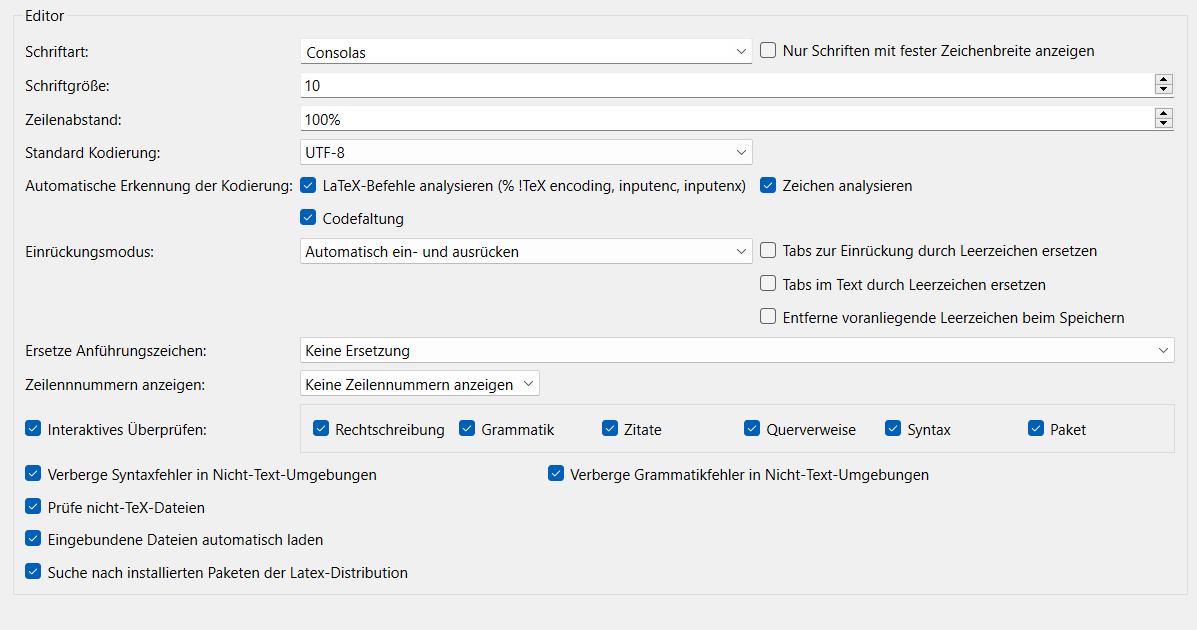1197x630 pixels.
Task: Toggle Verberge Syntaxfehler in Nicht-Text-Umgebungen
Action: [33, 473]
